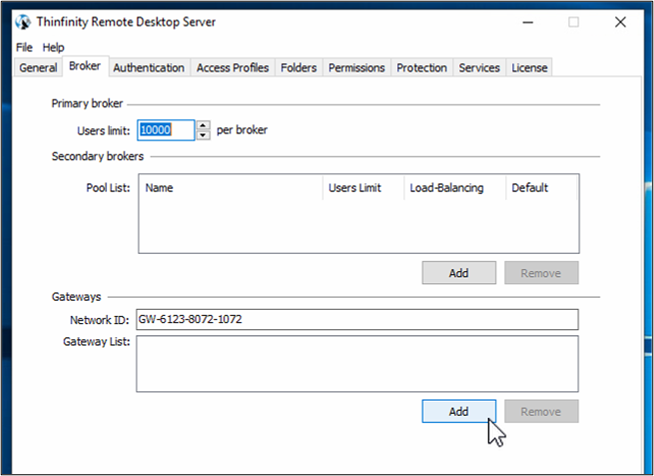The width and height of the screenshot is (654, 476).
Task: Open the Help menu
Action: [53, 47]
